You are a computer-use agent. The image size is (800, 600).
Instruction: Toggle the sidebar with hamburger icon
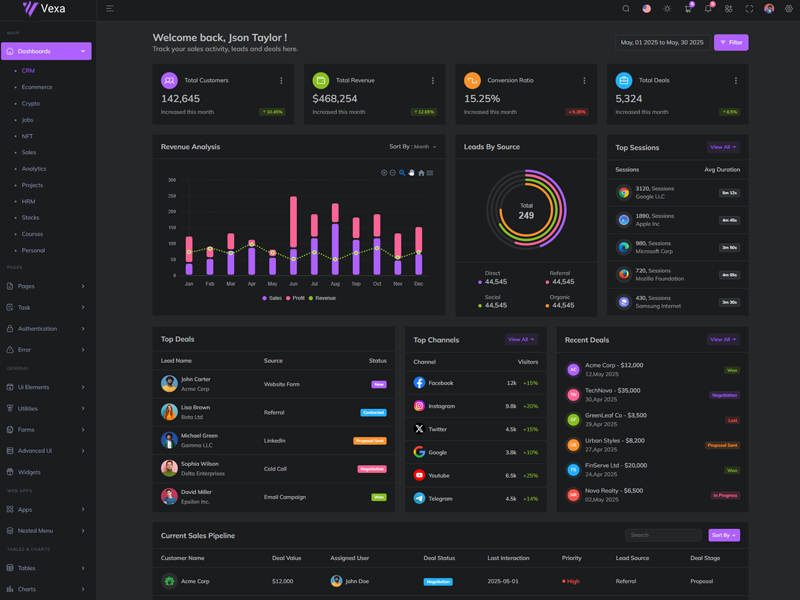(x=110, y=9)
